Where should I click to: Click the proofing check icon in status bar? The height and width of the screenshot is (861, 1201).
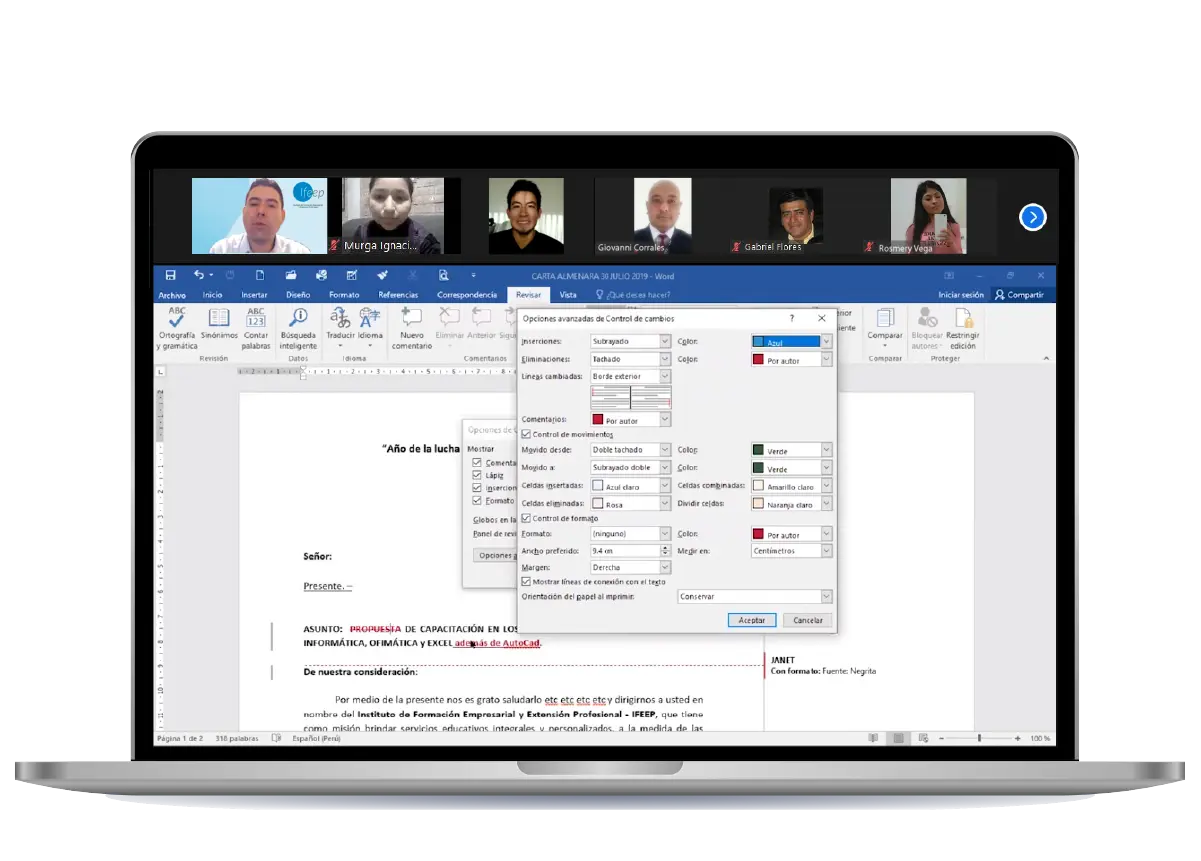click(x=276, y=738)
